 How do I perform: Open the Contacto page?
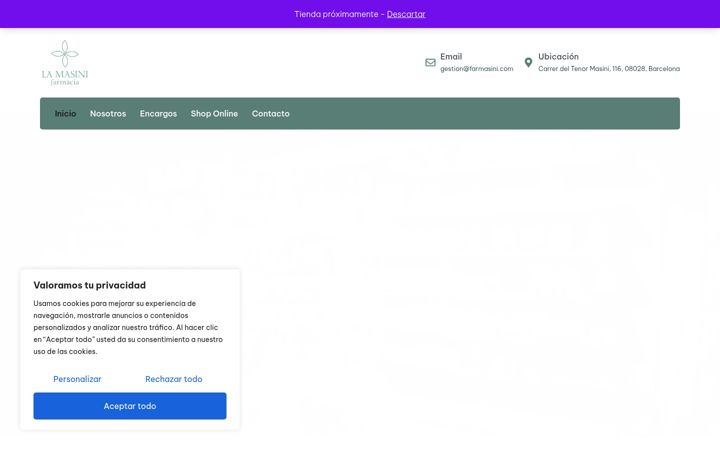270,113
